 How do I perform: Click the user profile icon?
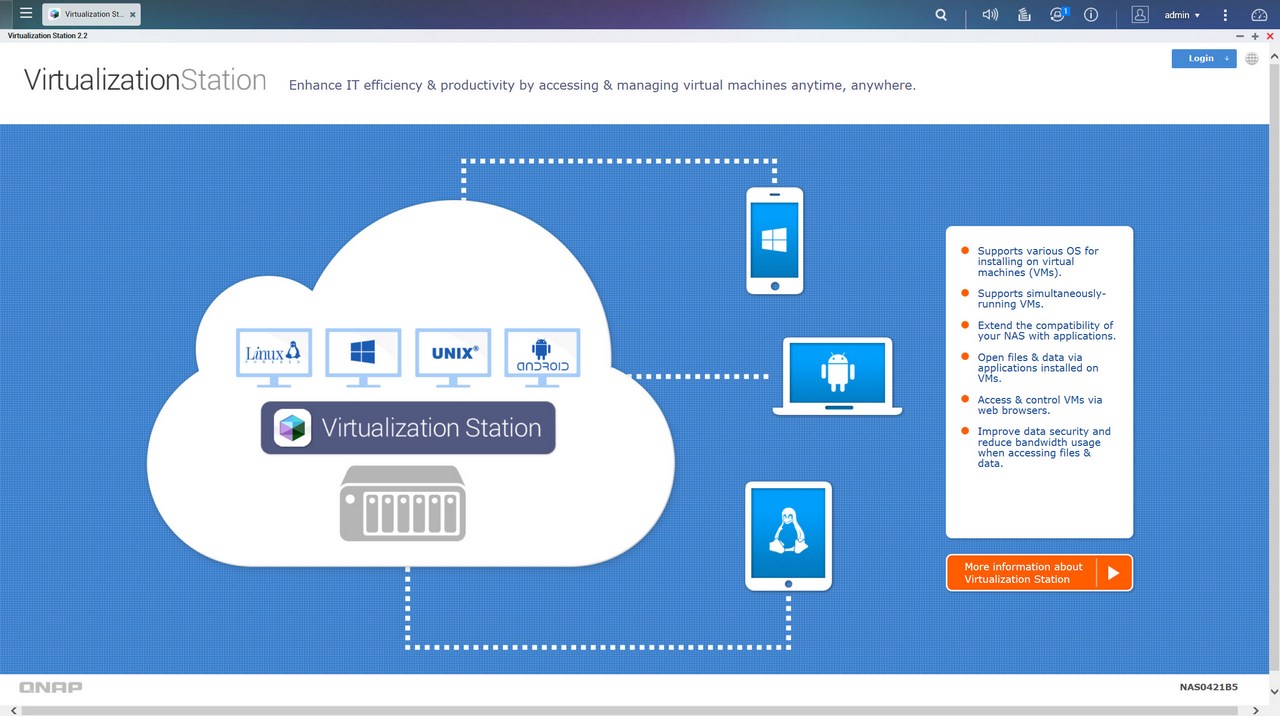tap(1140, 15)
